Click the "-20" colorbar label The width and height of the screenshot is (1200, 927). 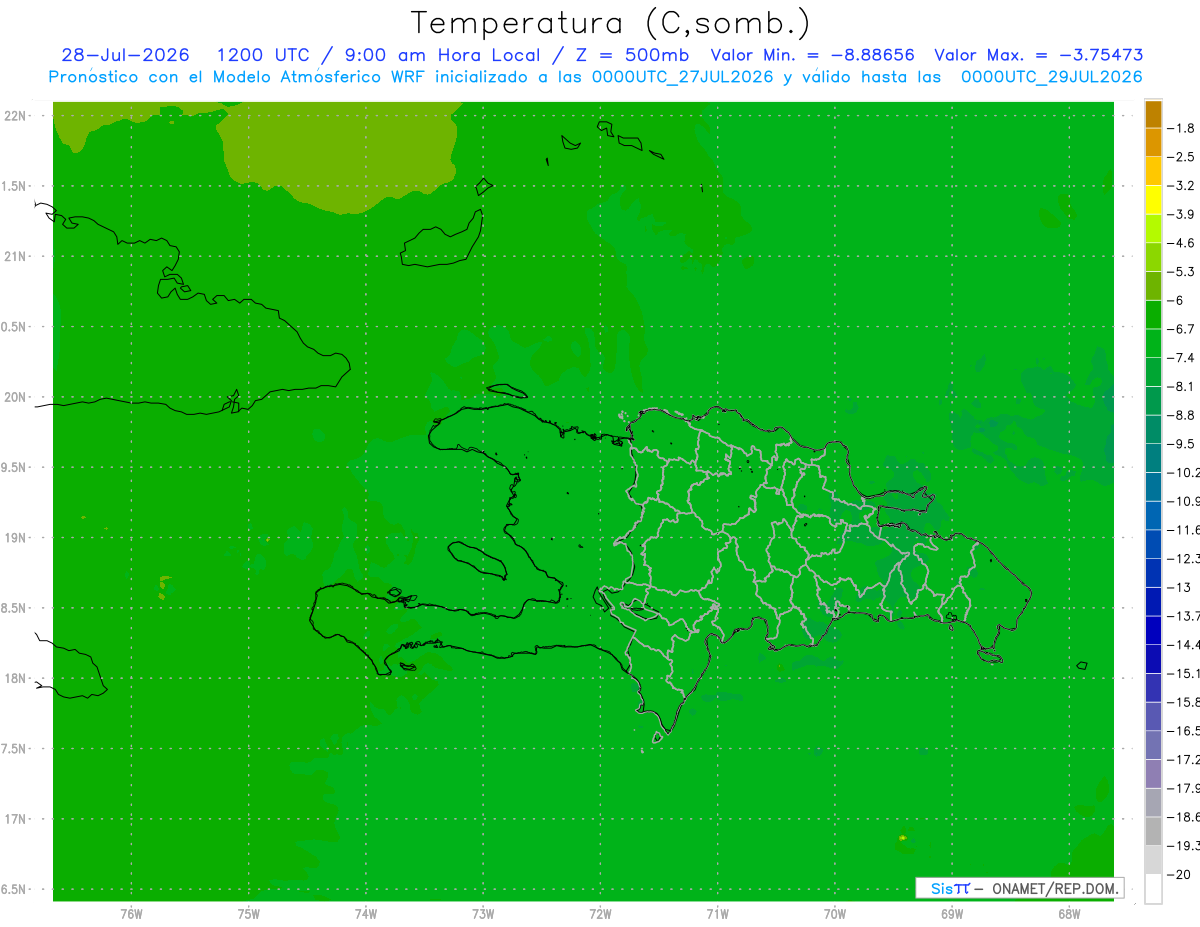1179,875
